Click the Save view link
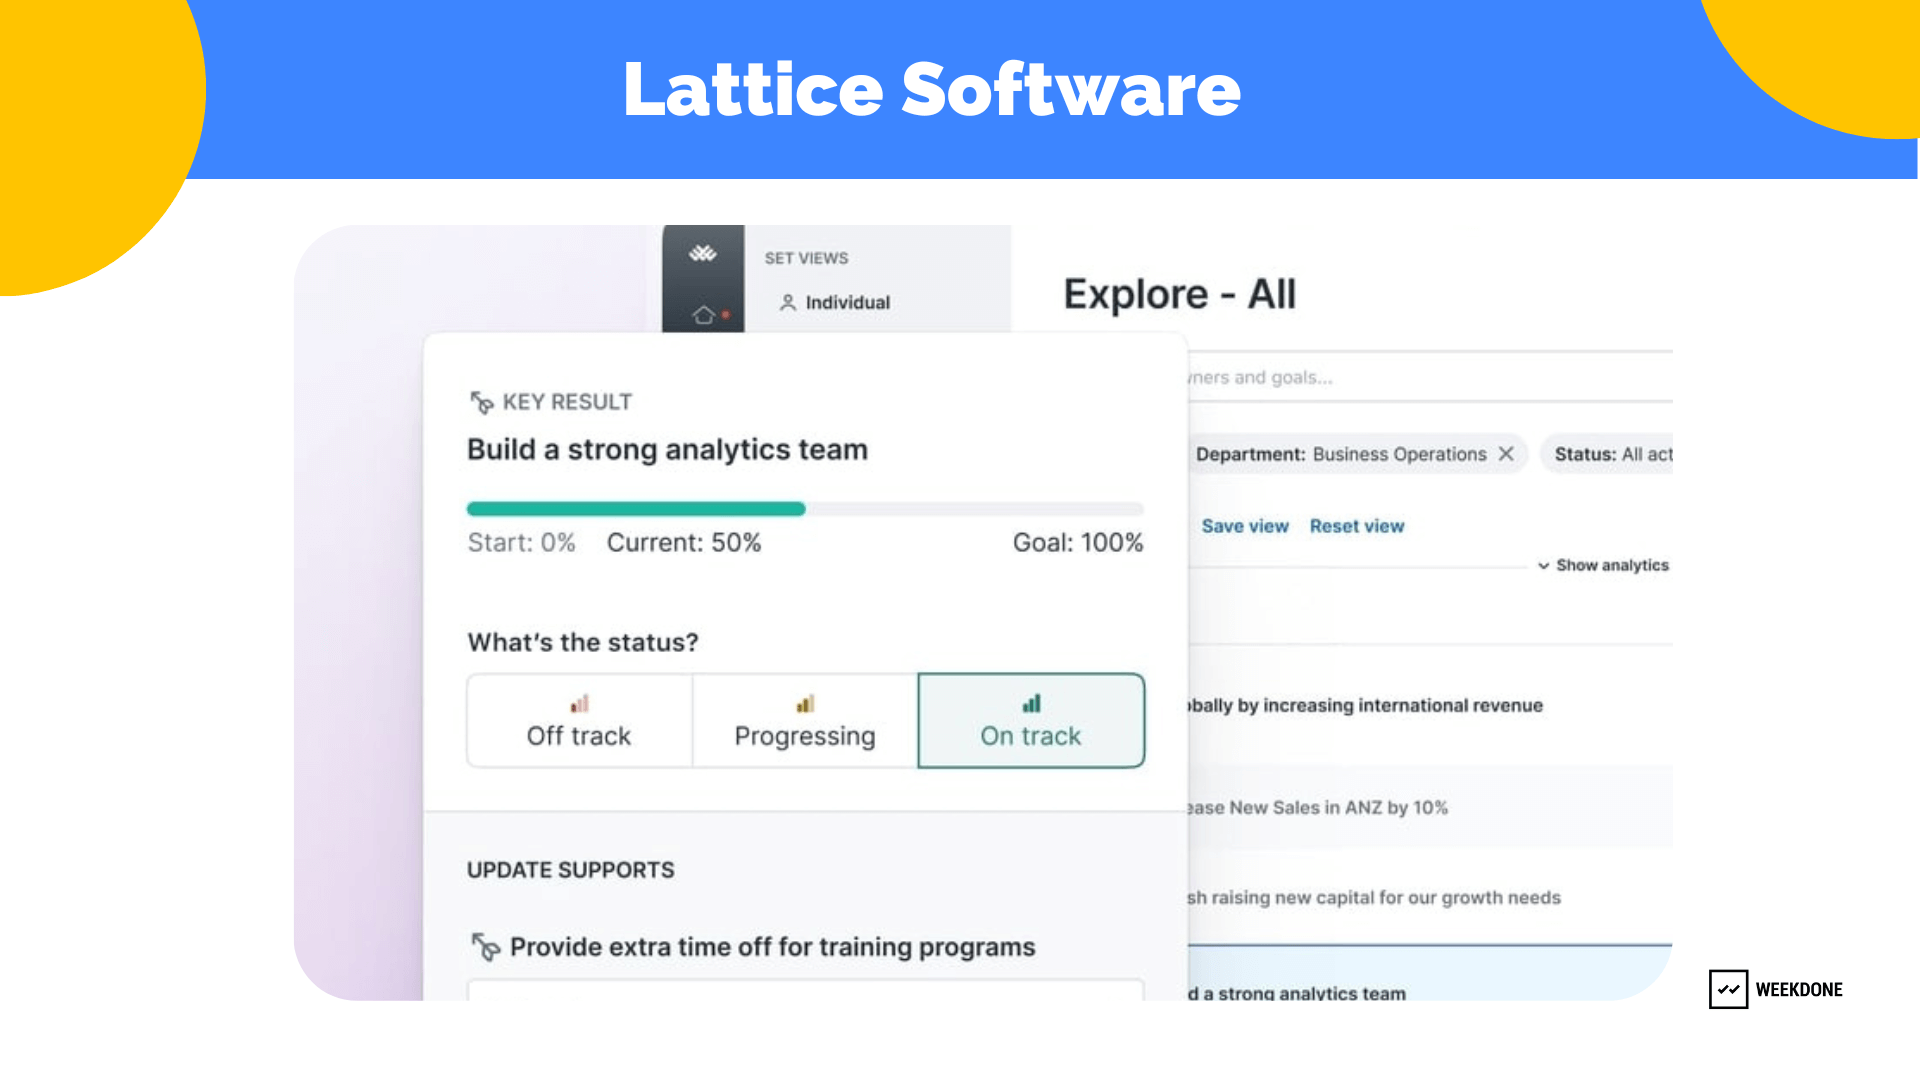Image resolution: width=1920 pixels, height=1080 pixels. (x=1245, y=526)
